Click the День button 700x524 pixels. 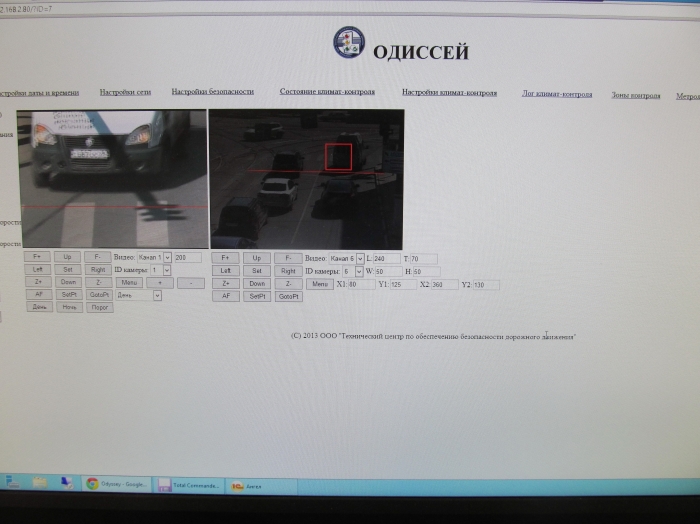(x=39, y=307)
